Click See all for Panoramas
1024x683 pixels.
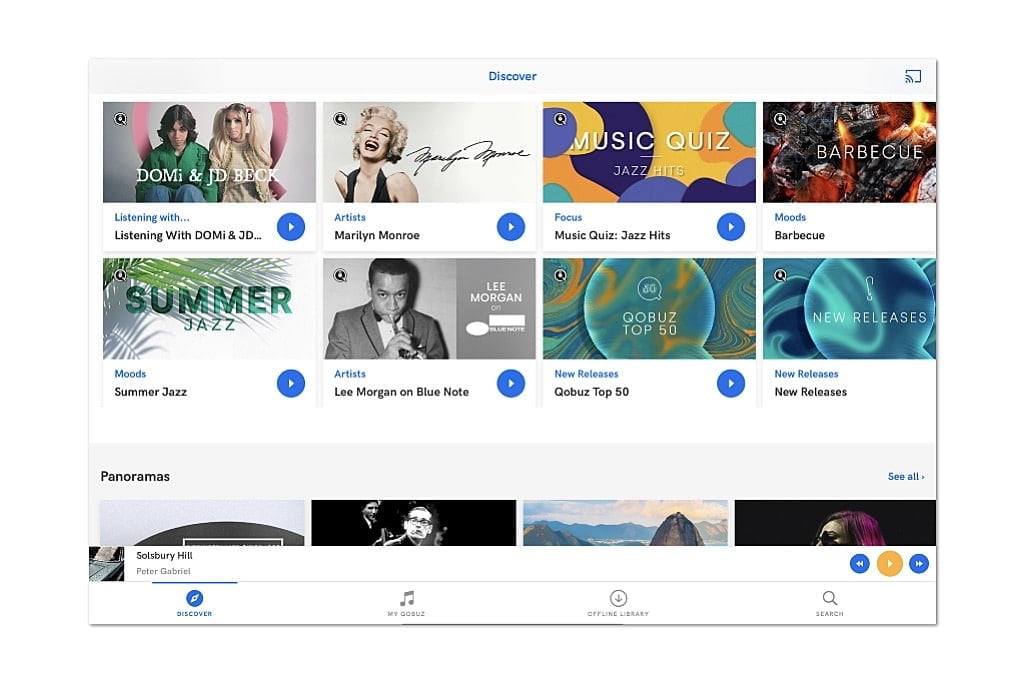906,477
